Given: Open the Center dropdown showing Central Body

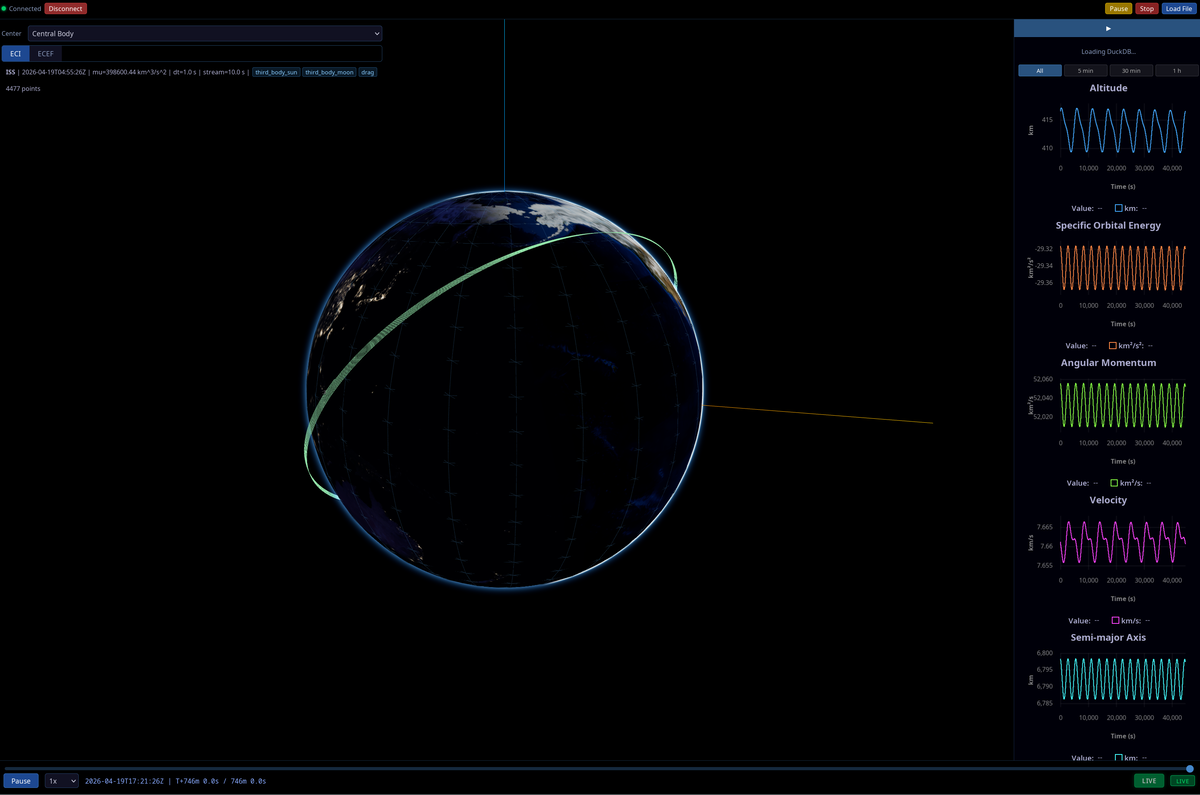Looking at the screenshot, I should pos(205,33).
